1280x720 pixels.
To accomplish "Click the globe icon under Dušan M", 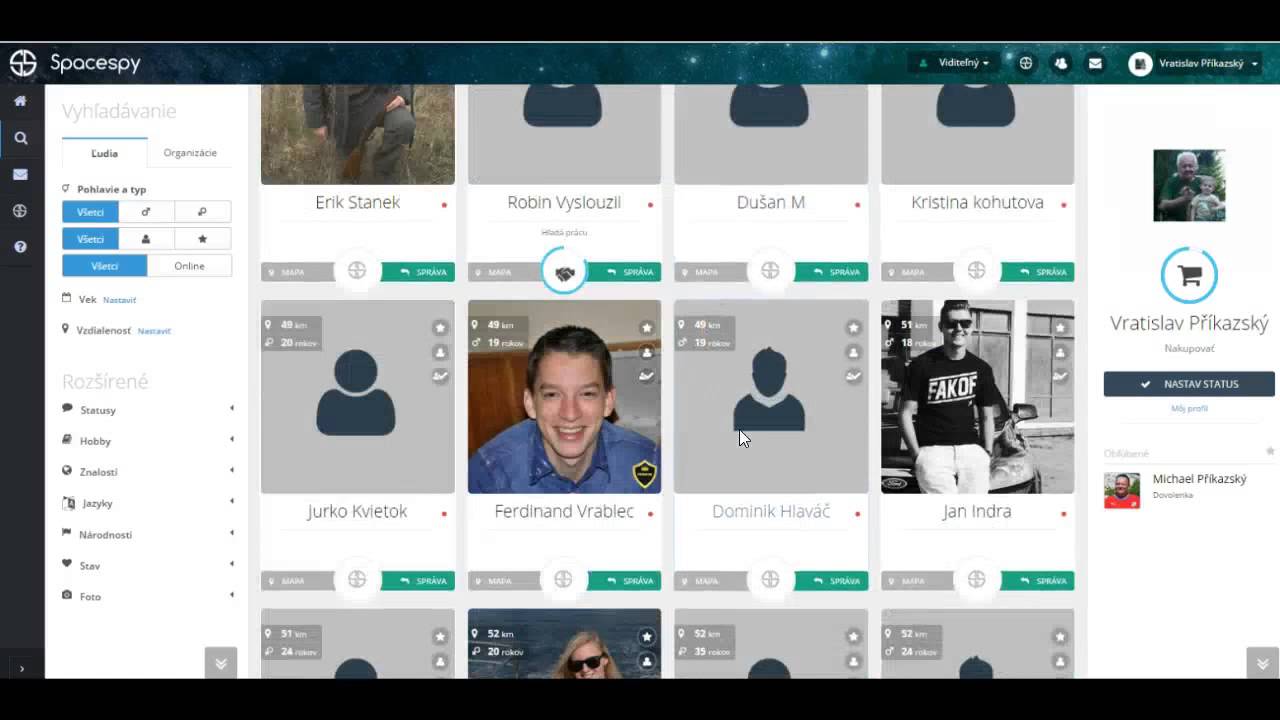I will 770,271.
